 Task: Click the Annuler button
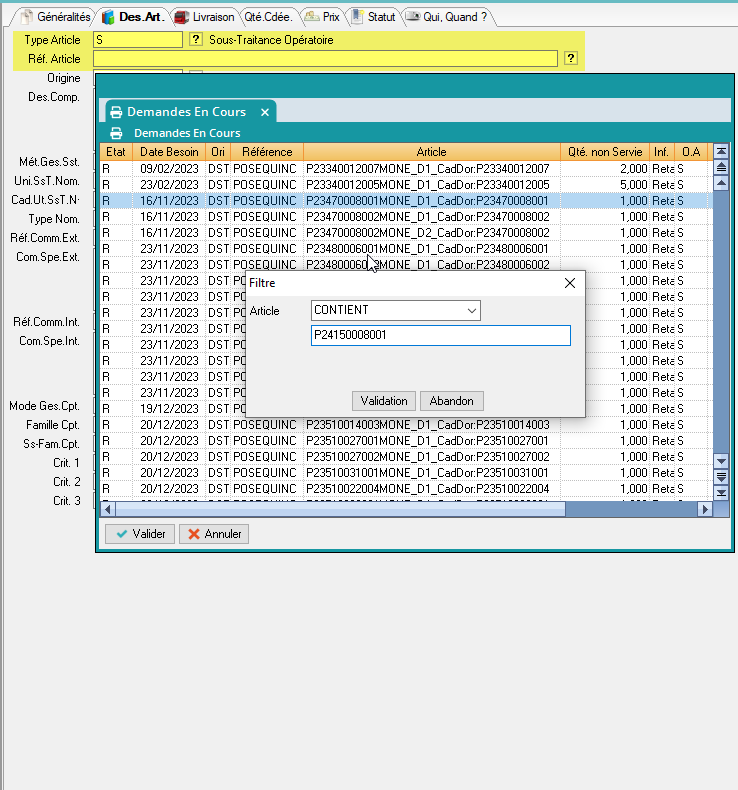(214, 534)
